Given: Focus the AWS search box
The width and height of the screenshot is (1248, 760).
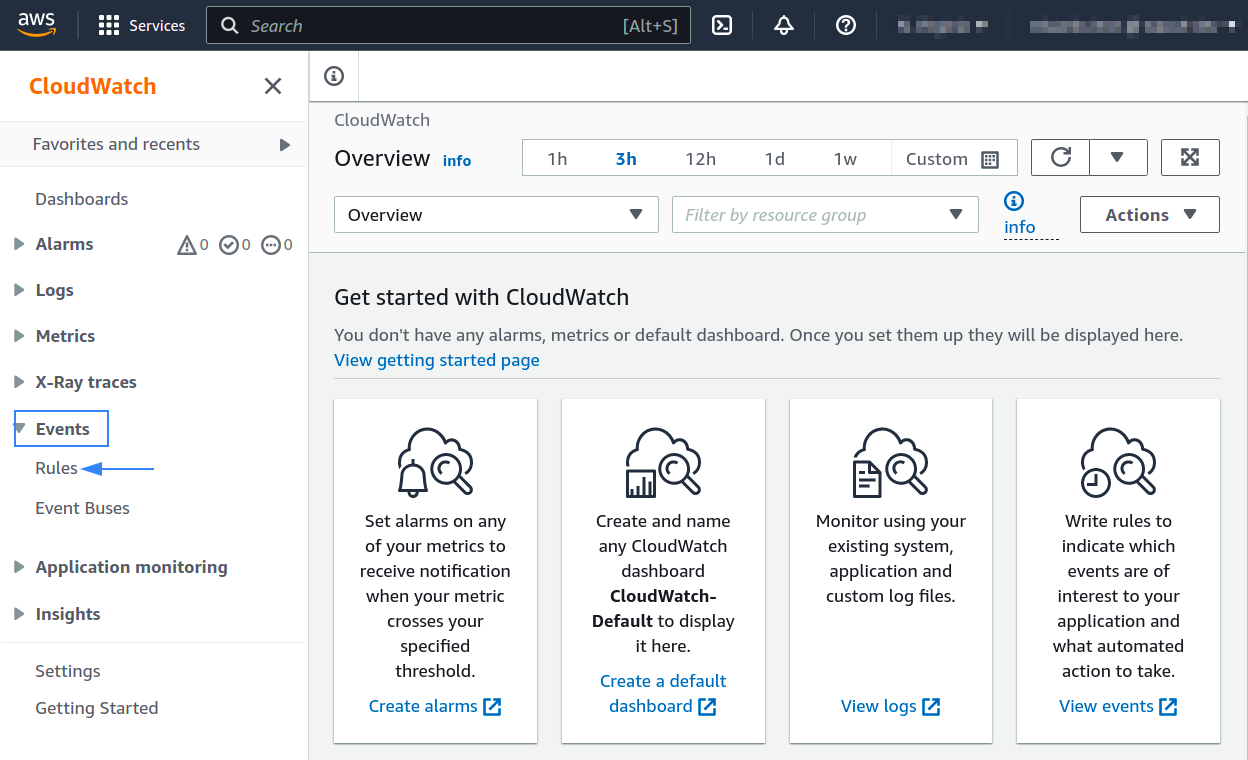Looking at the screenshot, I should point(449,26).
